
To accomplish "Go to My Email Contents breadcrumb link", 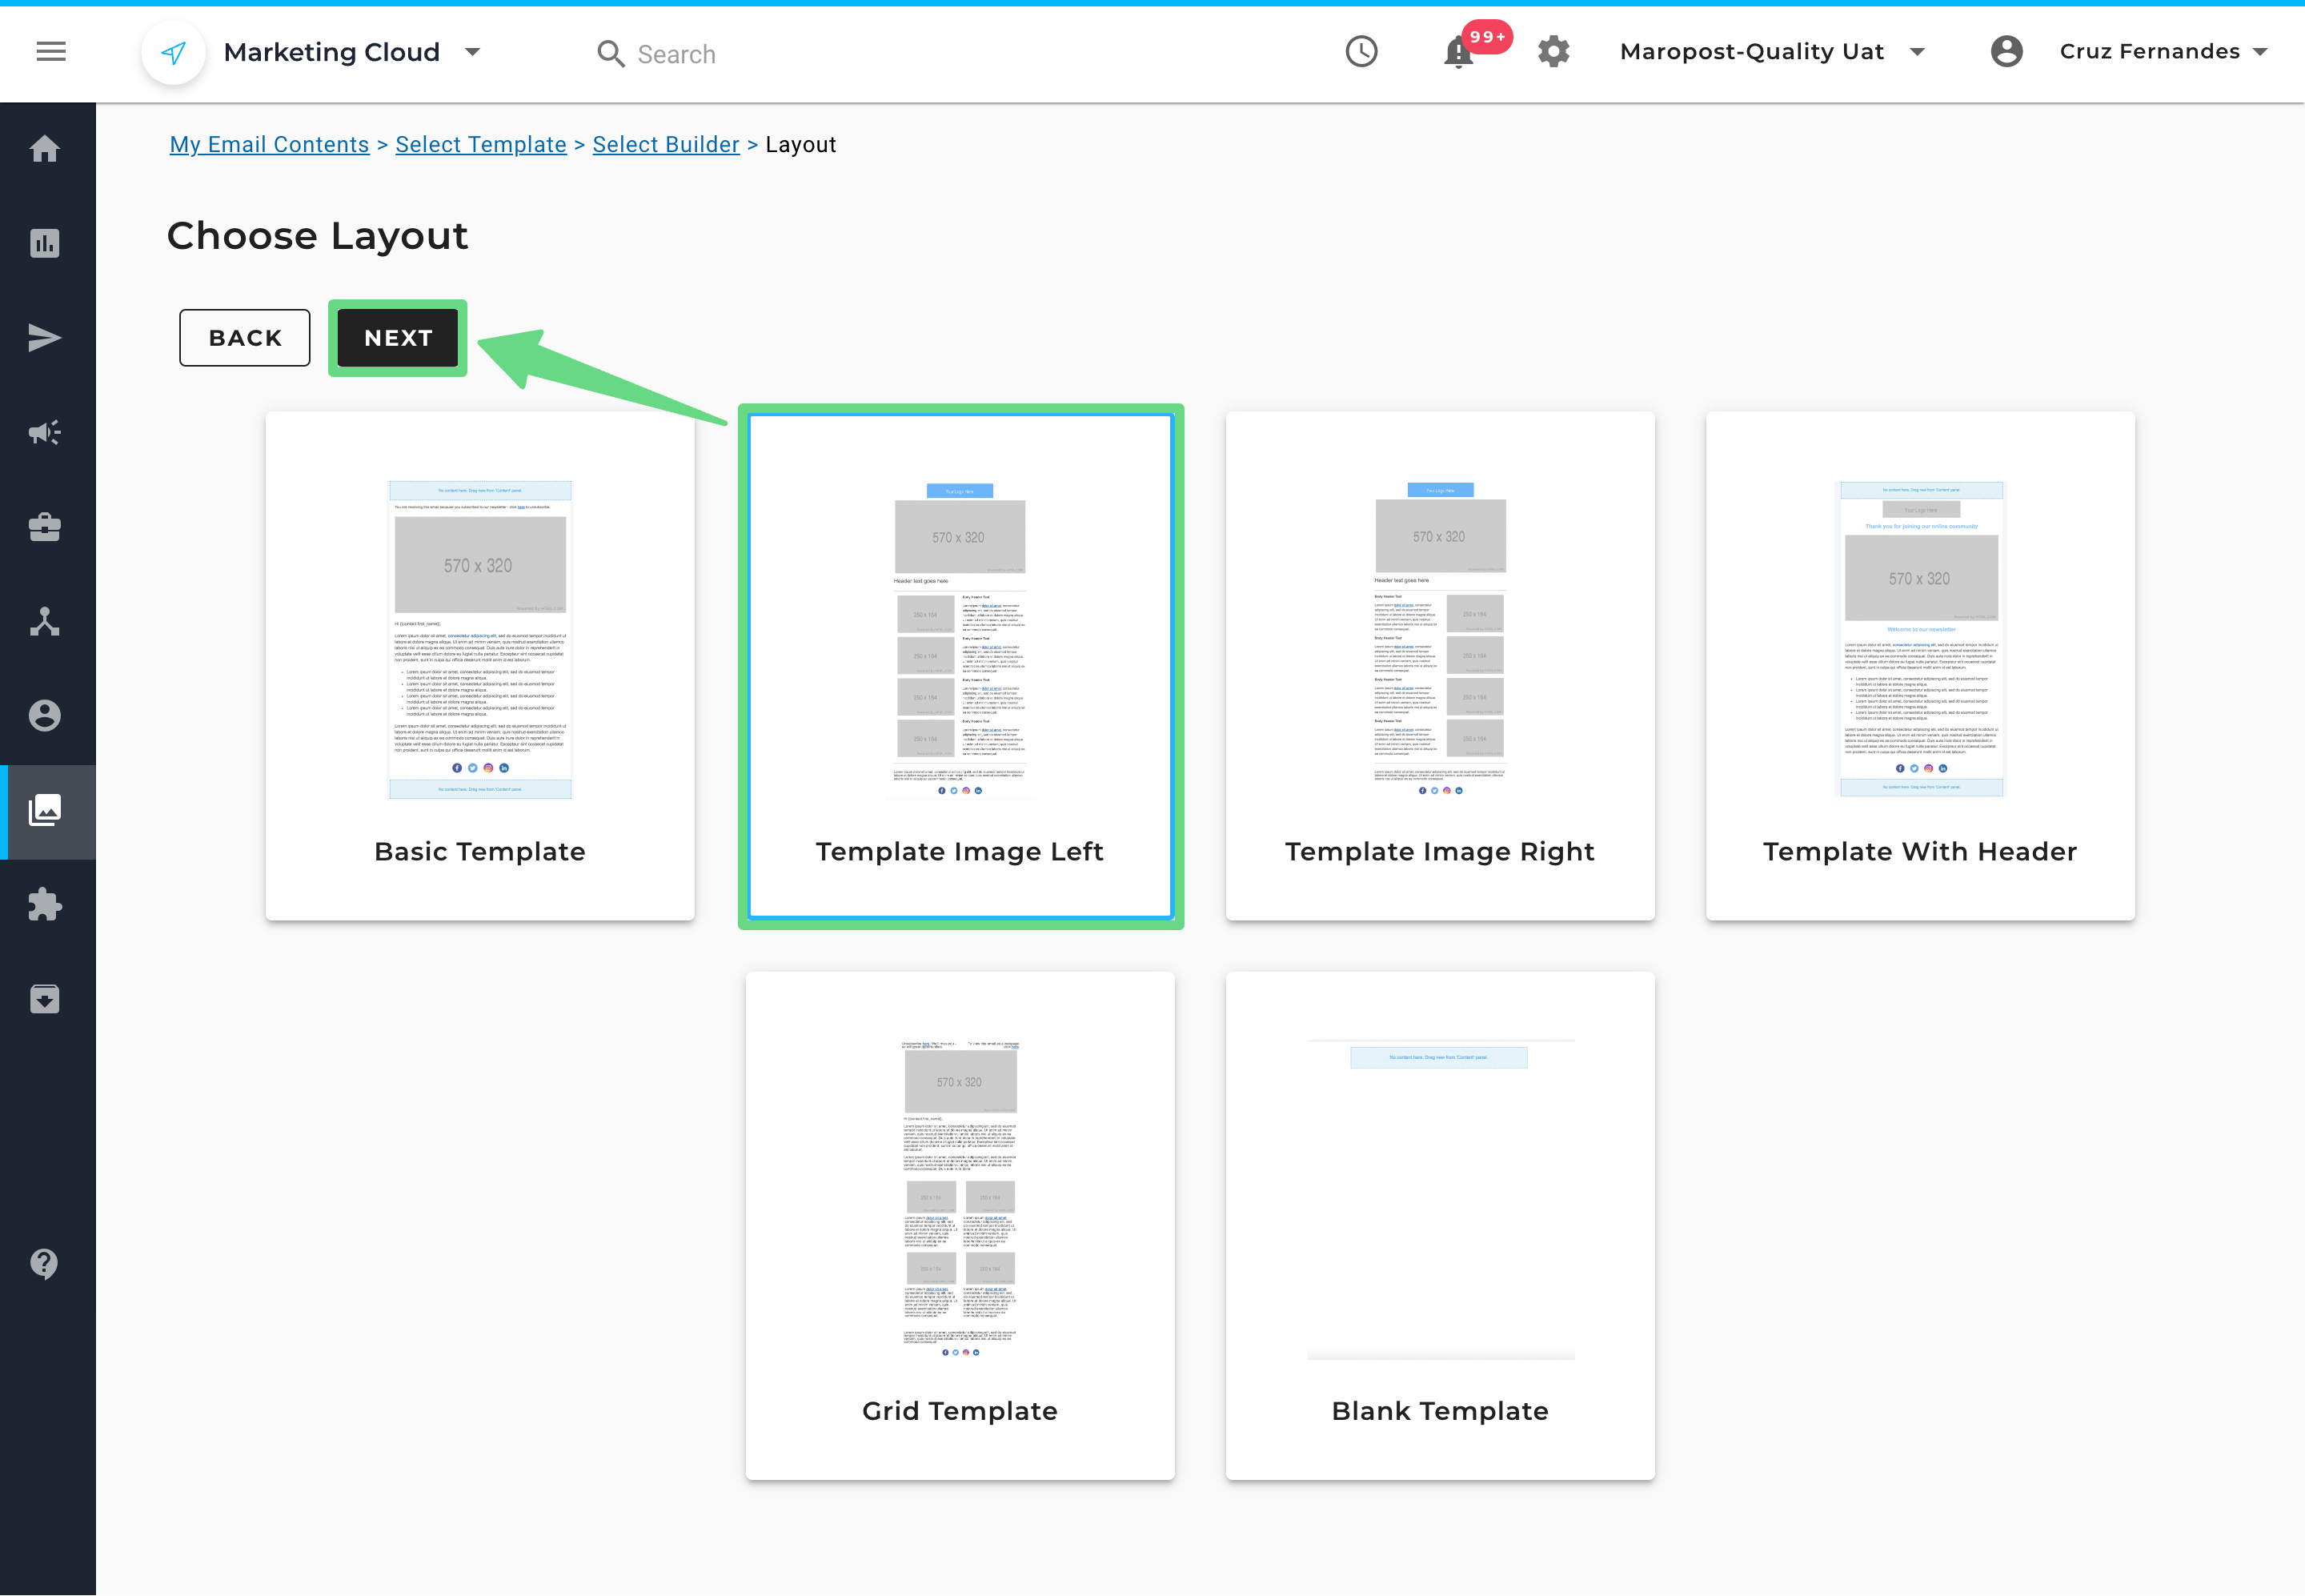I will click(269, 145).
